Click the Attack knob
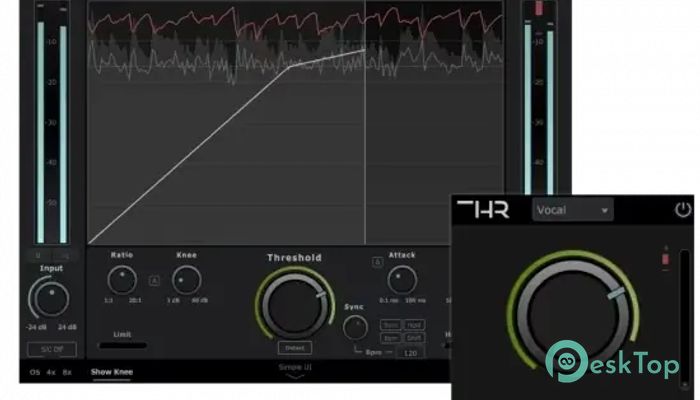Viewport: 700px width, 400px height. tap(401, 279)
